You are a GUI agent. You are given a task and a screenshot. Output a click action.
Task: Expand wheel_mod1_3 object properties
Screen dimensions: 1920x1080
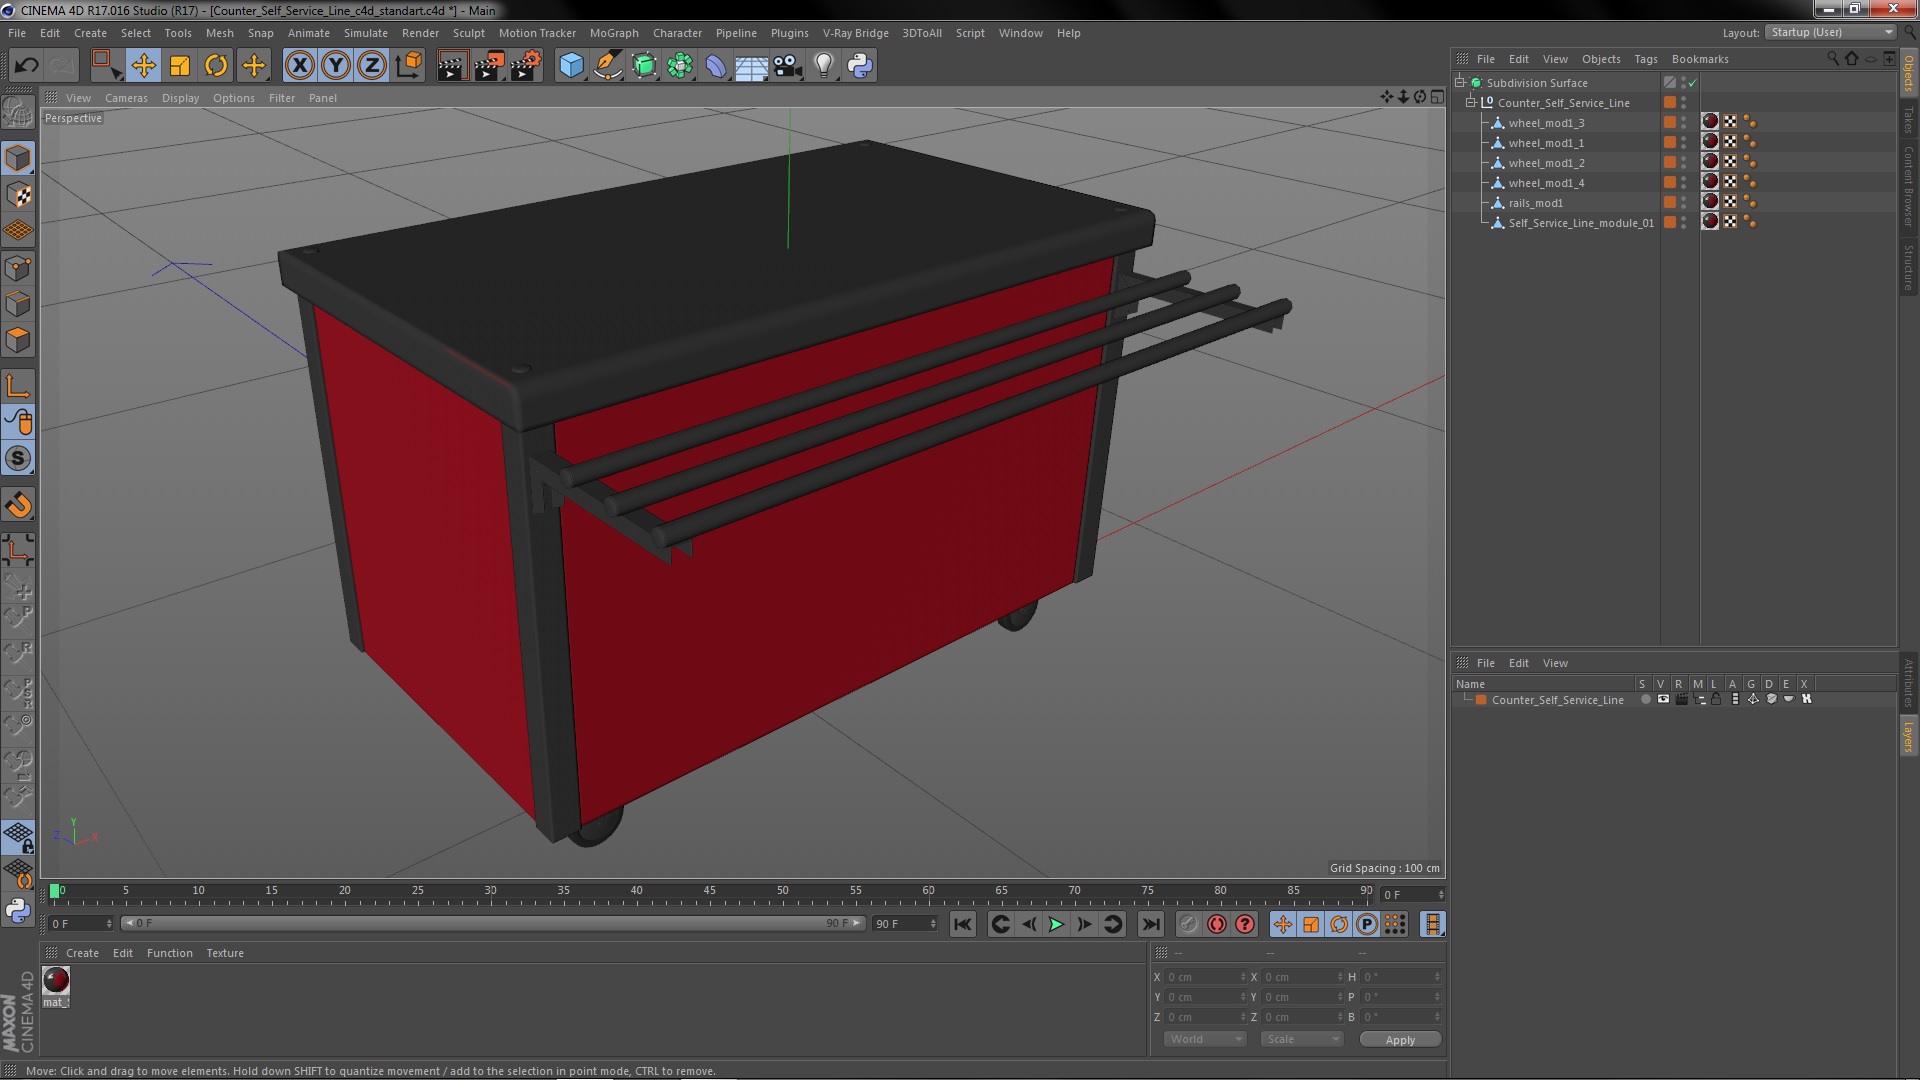[1486, 121]
